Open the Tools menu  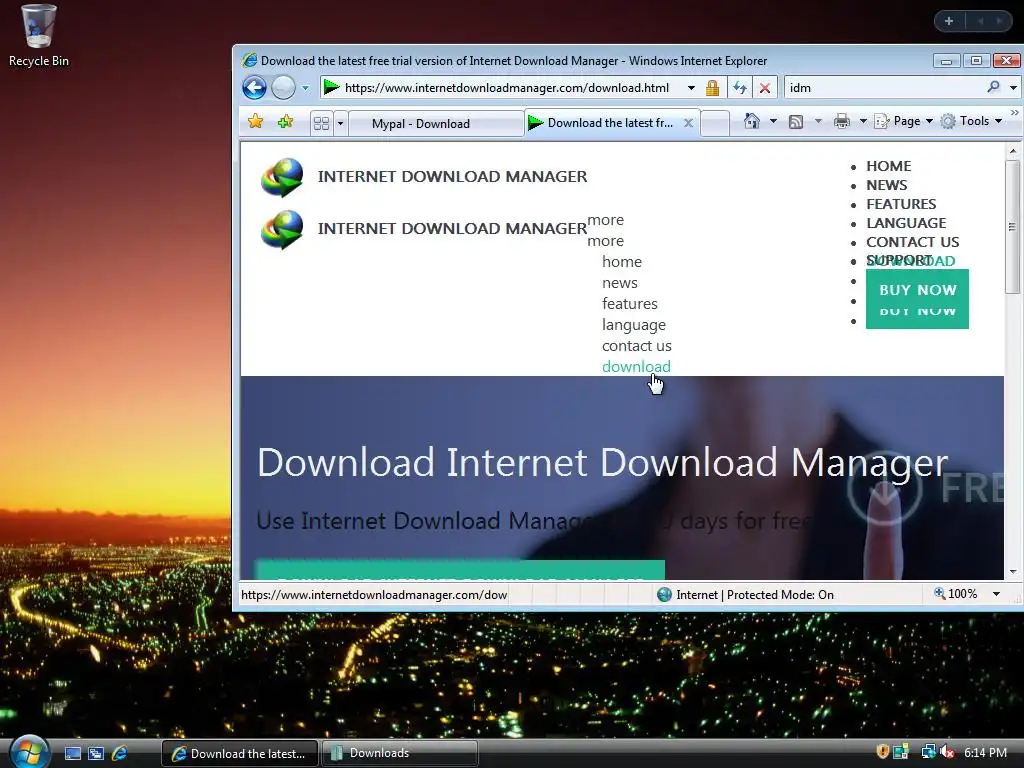(972, 121)
